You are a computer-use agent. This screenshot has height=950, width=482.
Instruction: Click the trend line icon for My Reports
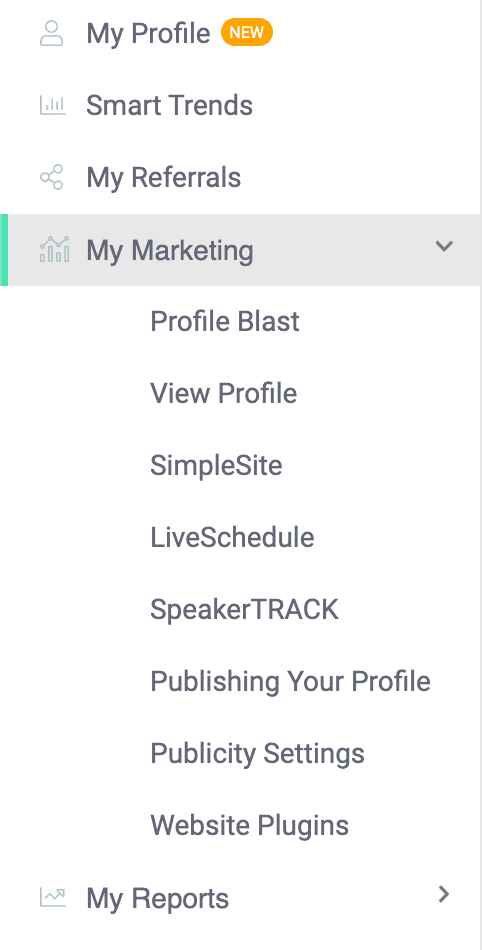click(x=53, y=897)
